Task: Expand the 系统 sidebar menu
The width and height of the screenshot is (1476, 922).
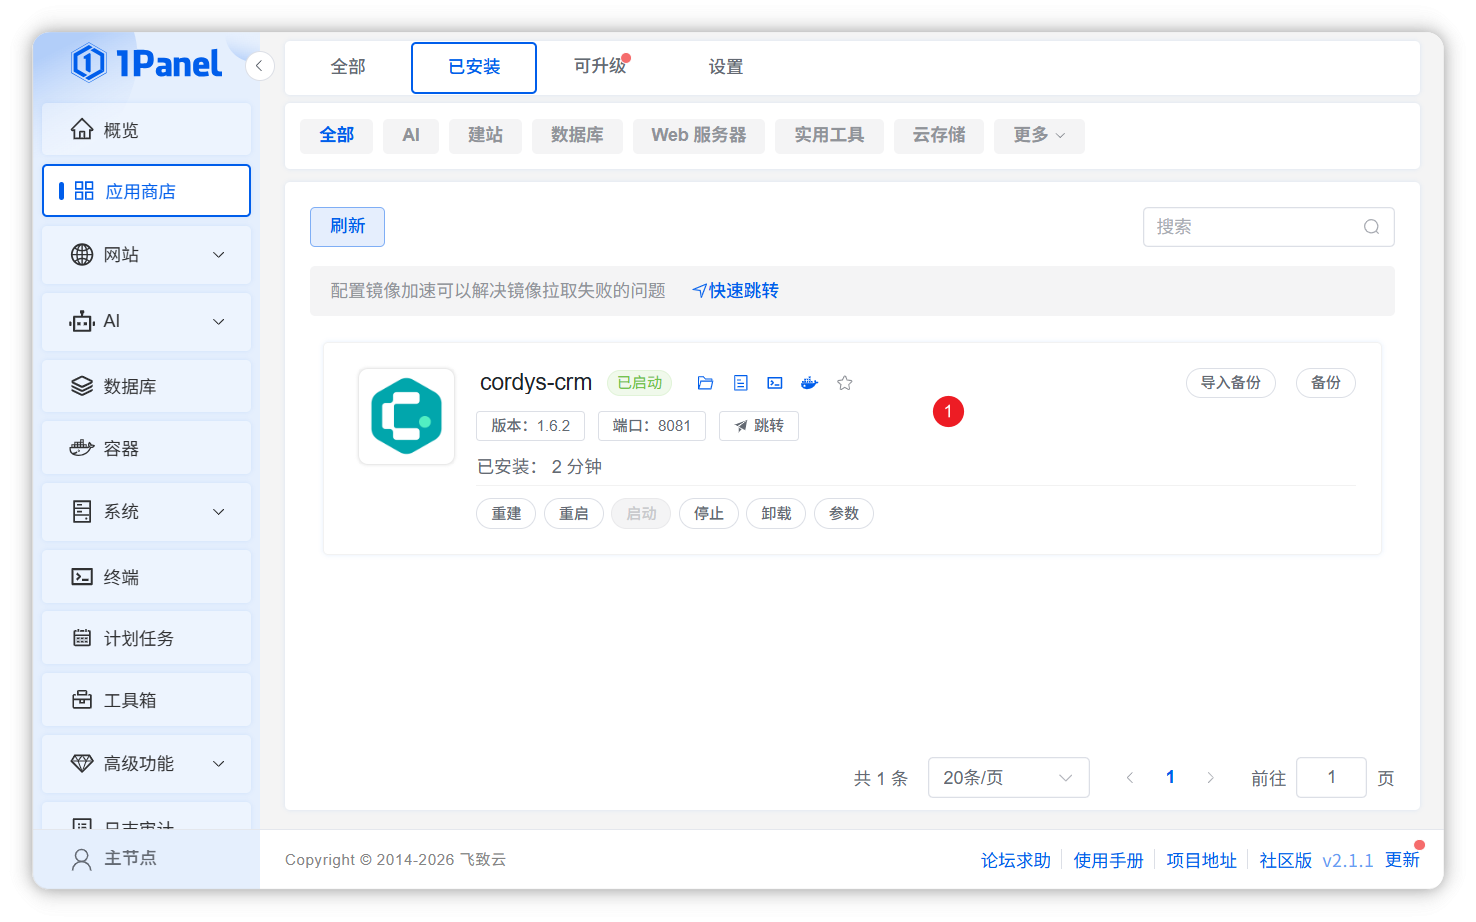Action: click(146, 512)
